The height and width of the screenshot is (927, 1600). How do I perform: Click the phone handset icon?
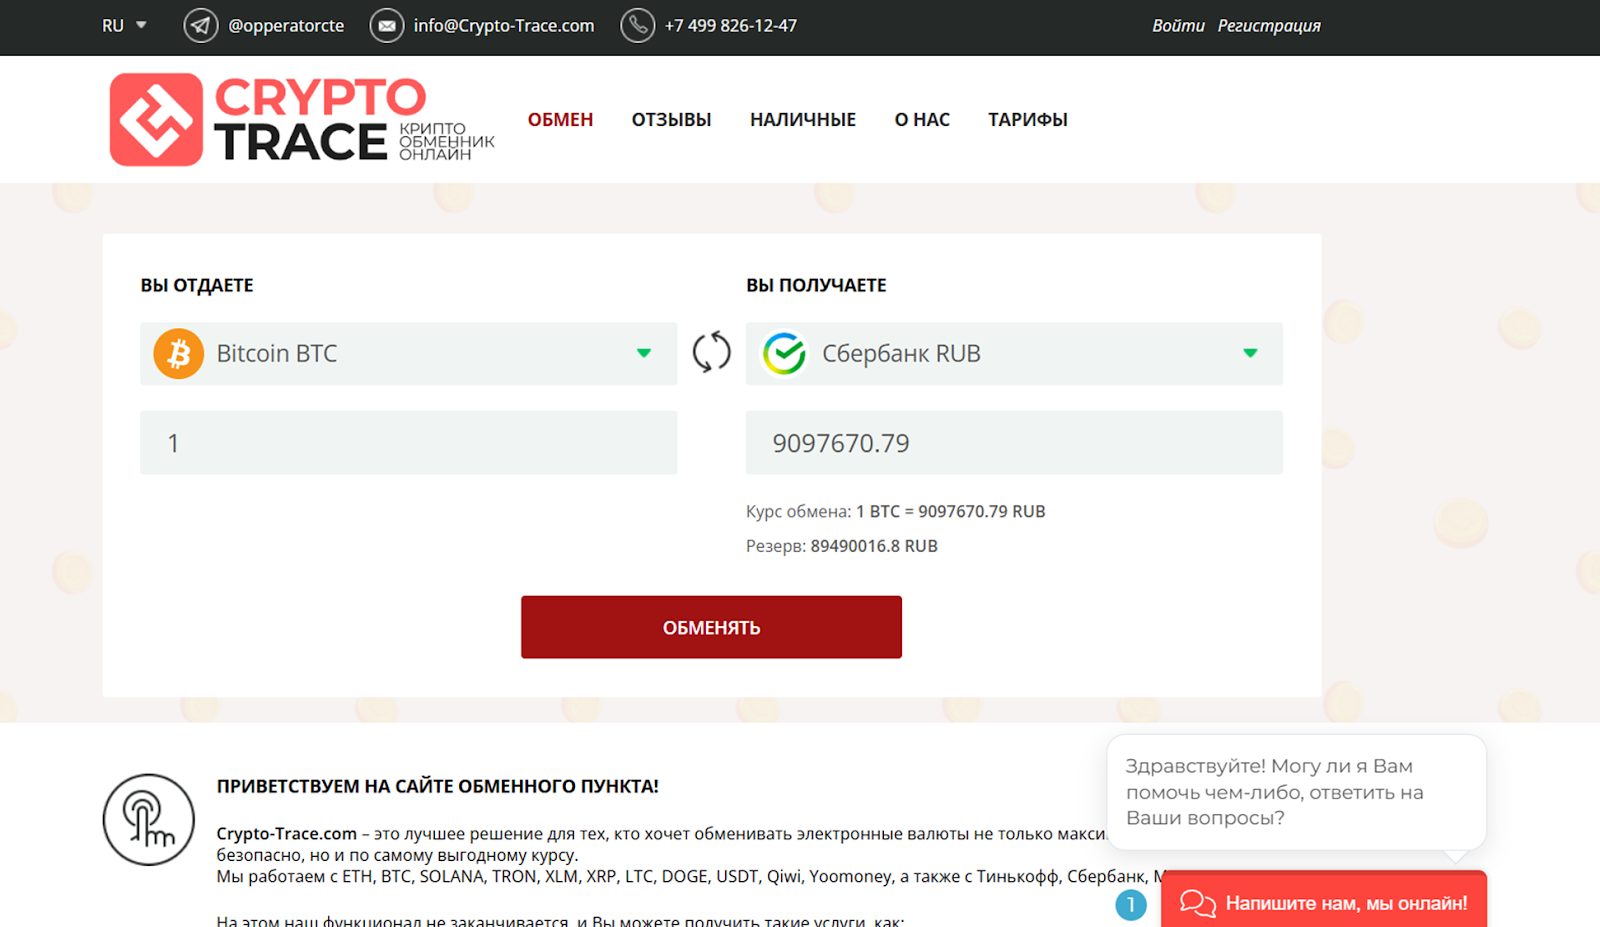coord(638,26)
